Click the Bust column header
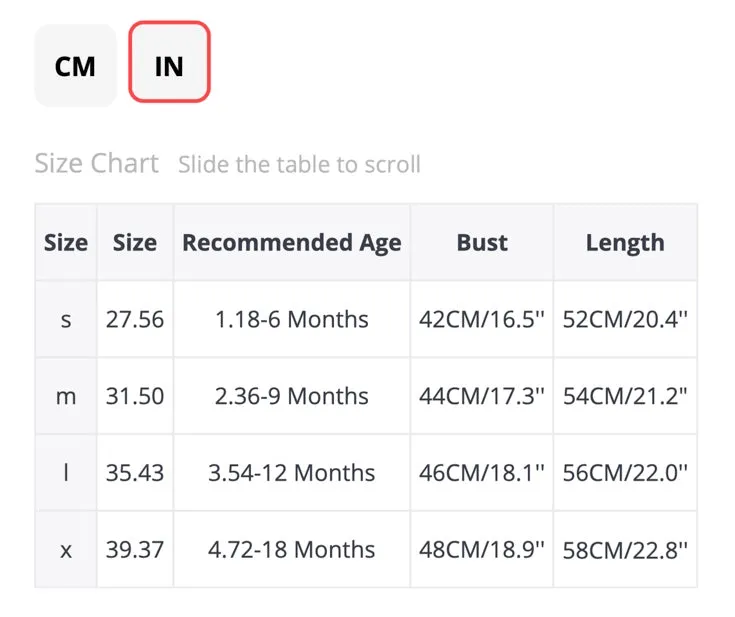 click(x=482, y=242)
